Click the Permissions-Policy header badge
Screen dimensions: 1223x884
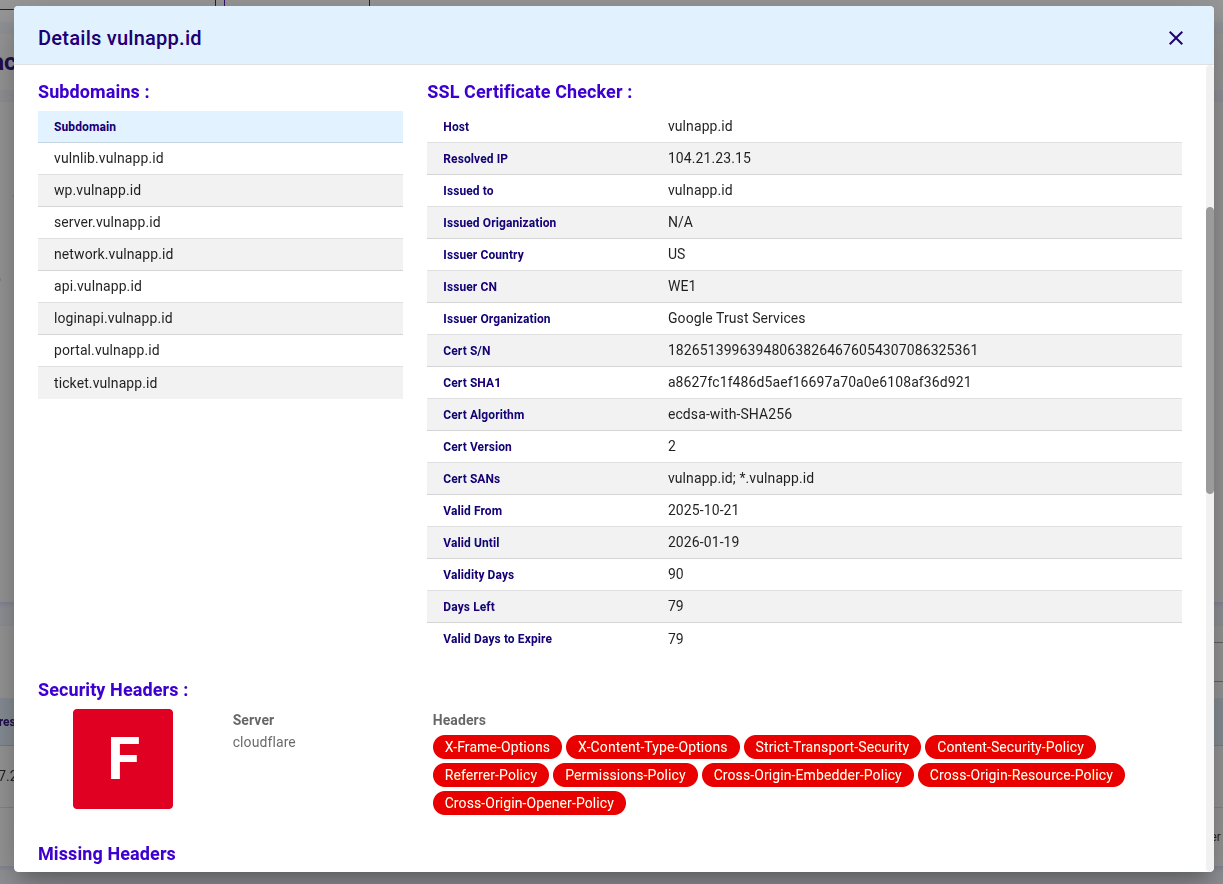(x=625, y=775)
